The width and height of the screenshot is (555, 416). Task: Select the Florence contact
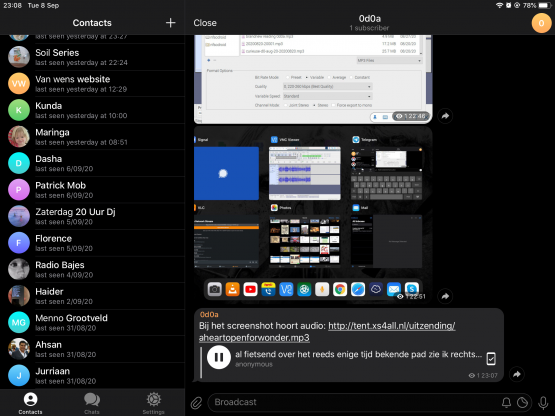coord(92,243)
